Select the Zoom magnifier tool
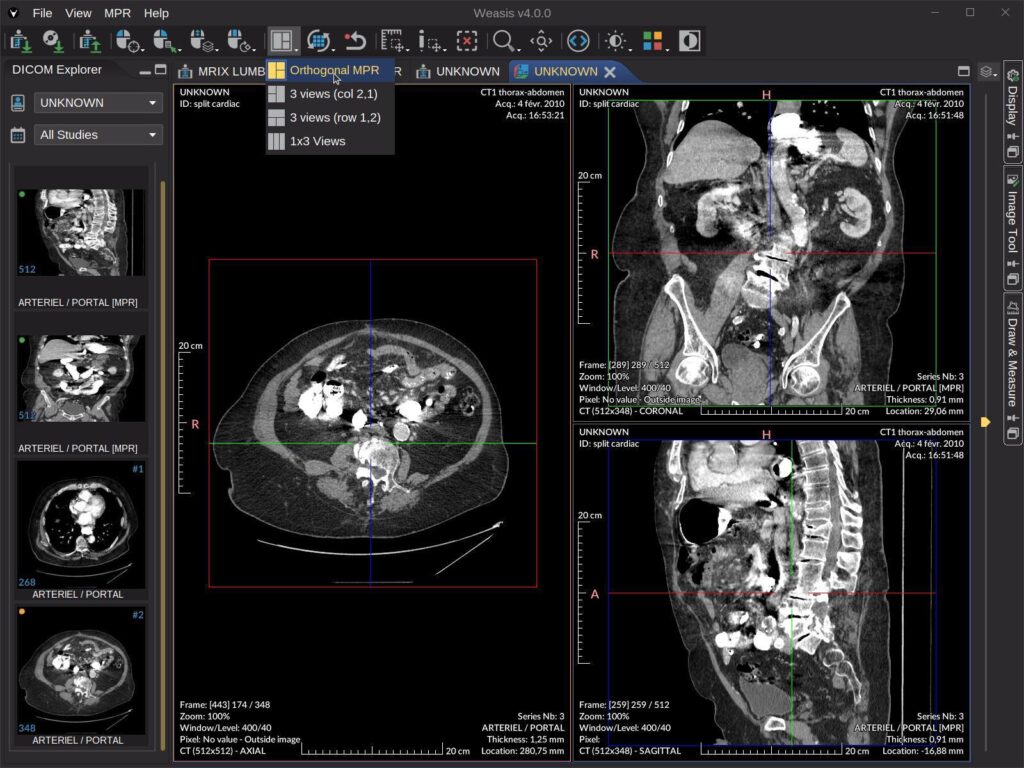The height and width of the screenshot is (768, 1024). click(503, 41)
